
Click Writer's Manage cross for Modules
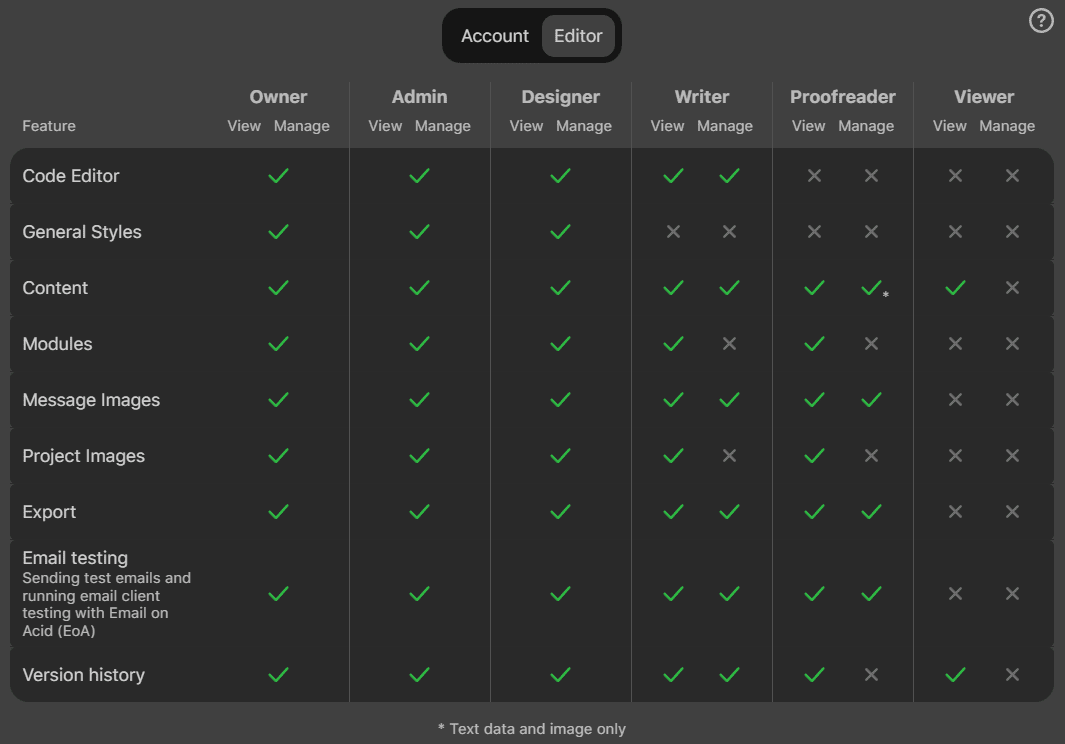(x=729, y=344)
